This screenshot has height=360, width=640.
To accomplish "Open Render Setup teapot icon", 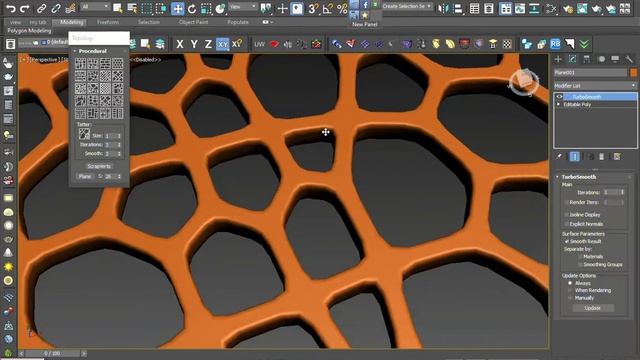I will [x=568, y=8].
